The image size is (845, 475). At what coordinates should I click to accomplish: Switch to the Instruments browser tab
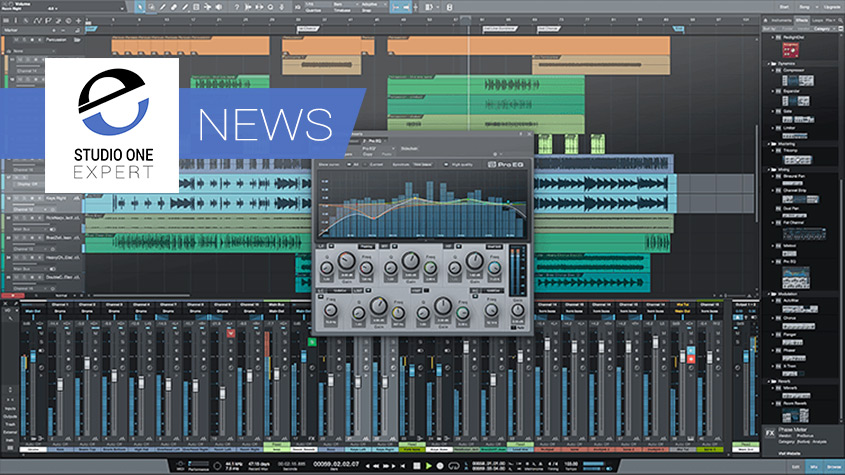point(781,20)
